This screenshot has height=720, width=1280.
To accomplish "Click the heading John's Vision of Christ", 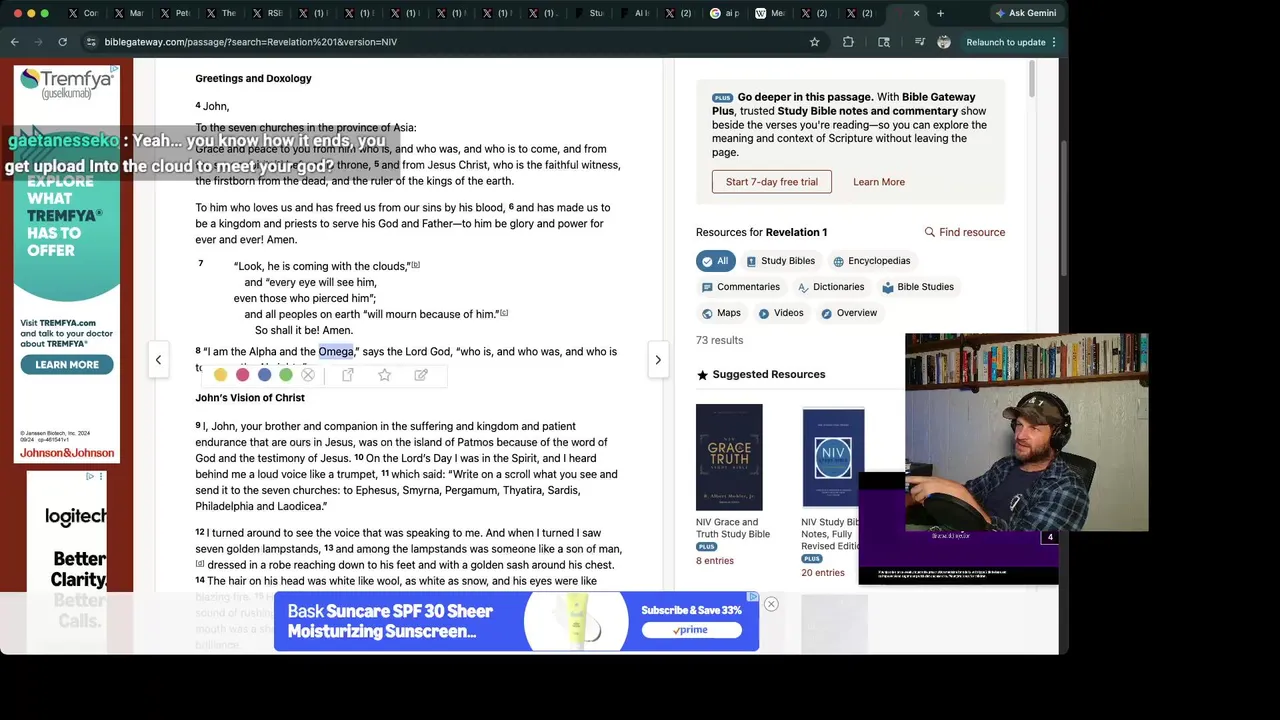I will pos(250,398).
